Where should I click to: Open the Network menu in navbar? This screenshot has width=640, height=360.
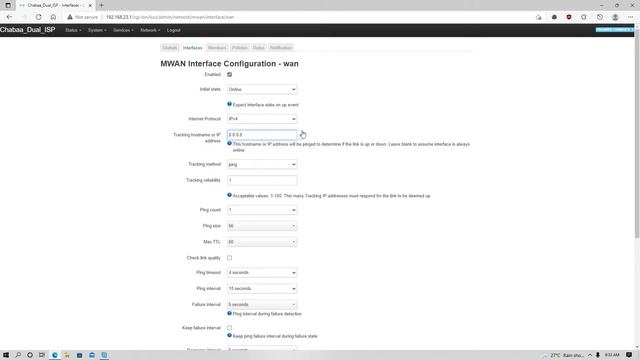tap(150, 30)
